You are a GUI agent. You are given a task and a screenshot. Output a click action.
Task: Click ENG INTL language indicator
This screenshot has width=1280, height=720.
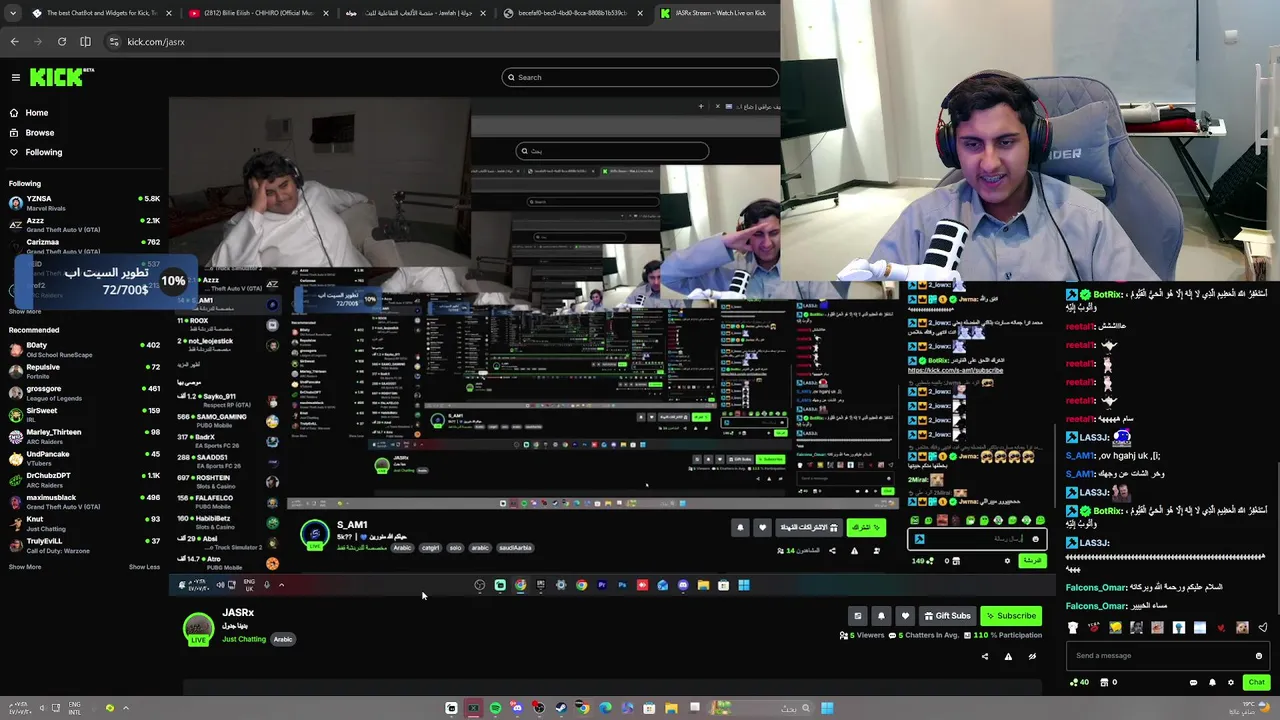tap(75, 708)
